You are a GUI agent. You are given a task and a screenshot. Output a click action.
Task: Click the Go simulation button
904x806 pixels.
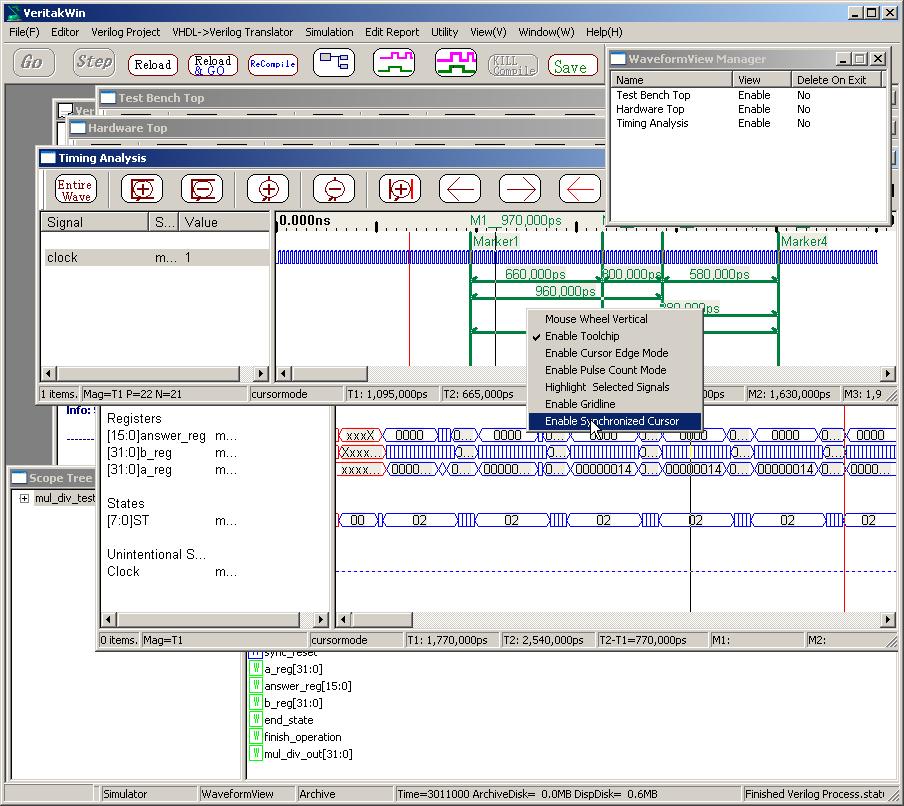(x=33, y=62)
